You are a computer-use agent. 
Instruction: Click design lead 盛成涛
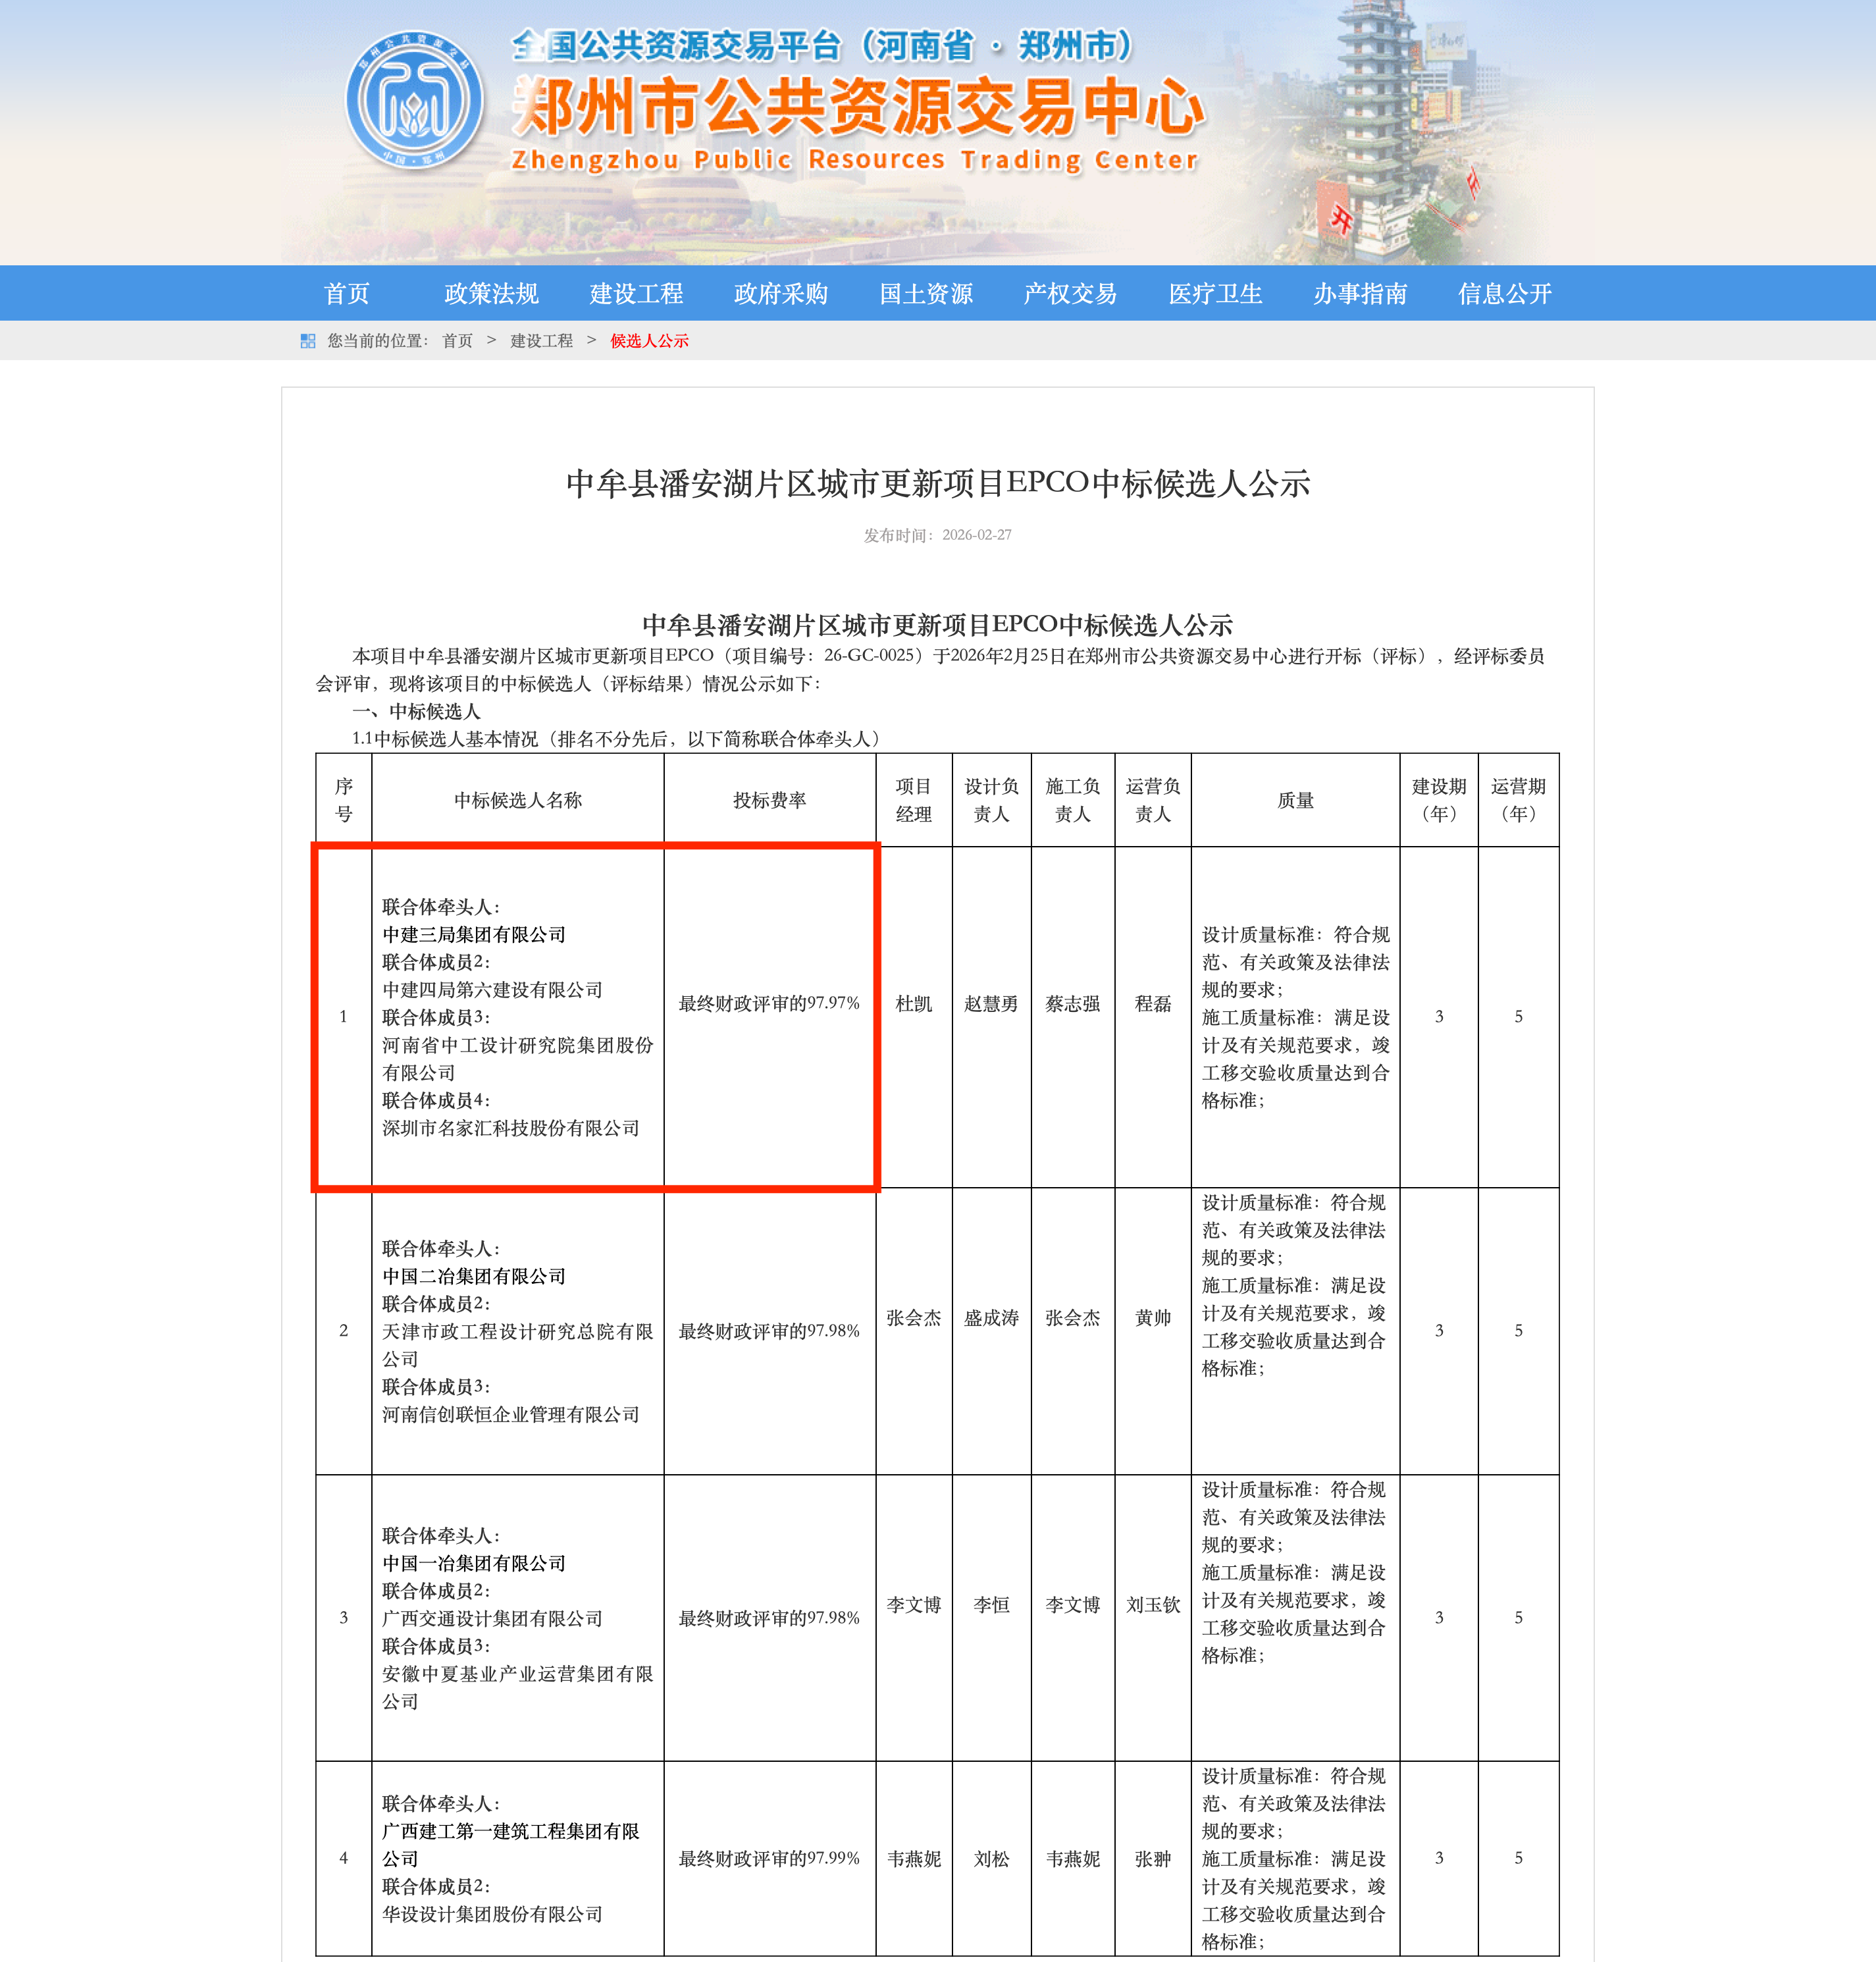click(991, 1318)
